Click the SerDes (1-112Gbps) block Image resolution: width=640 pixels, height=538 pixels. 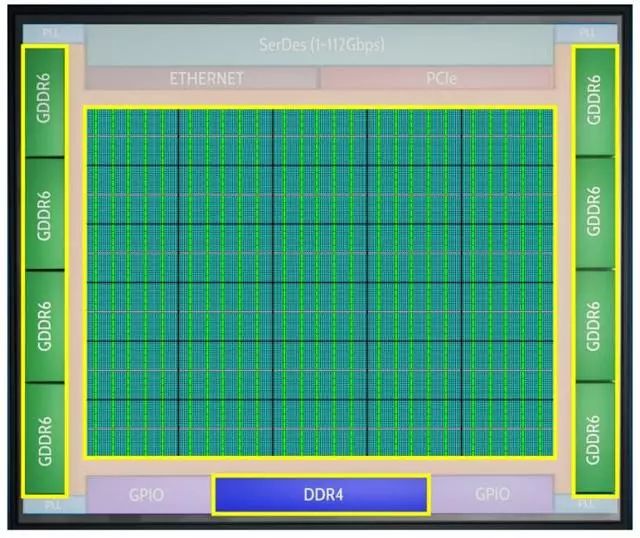319,45
